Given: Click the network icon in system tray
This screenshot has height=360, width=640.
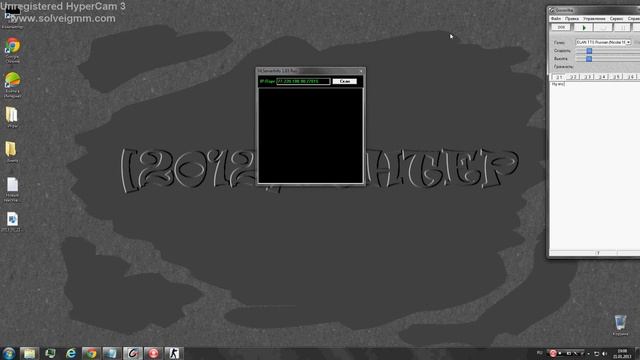Looking at the screenshot, I should (596, 353).
